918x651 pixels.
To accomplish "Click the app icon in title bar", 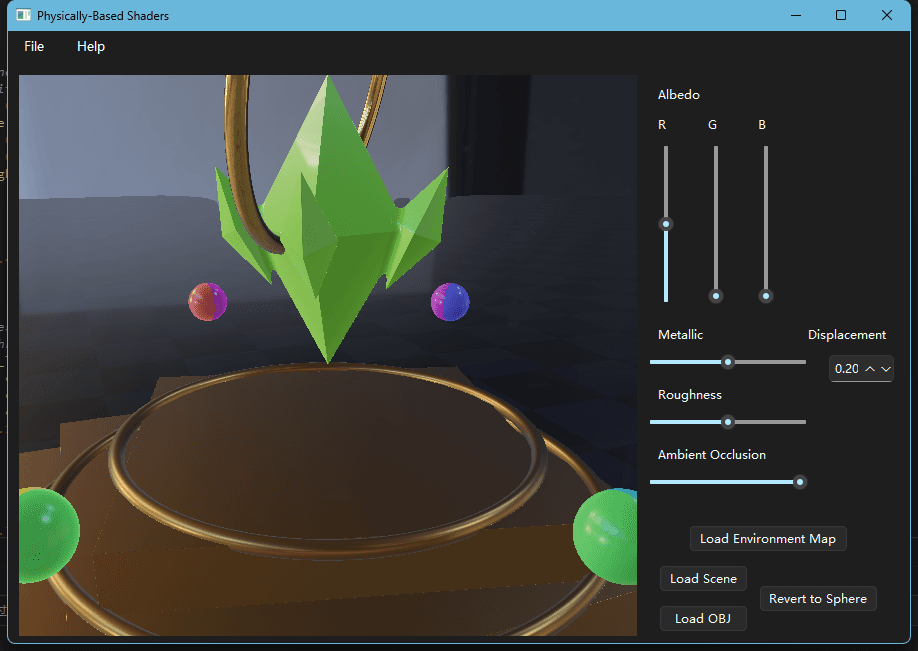I will pyautogui.click(x=23, y=15).
